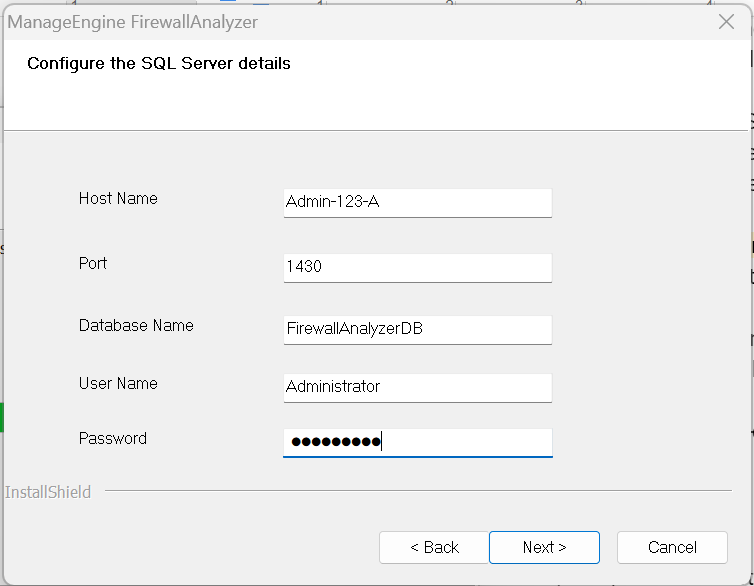Image resolution: width=754 pixels, height=586 pixels.
Task: Click the separator line under the header banner
Action: click(x=375, y=130)
